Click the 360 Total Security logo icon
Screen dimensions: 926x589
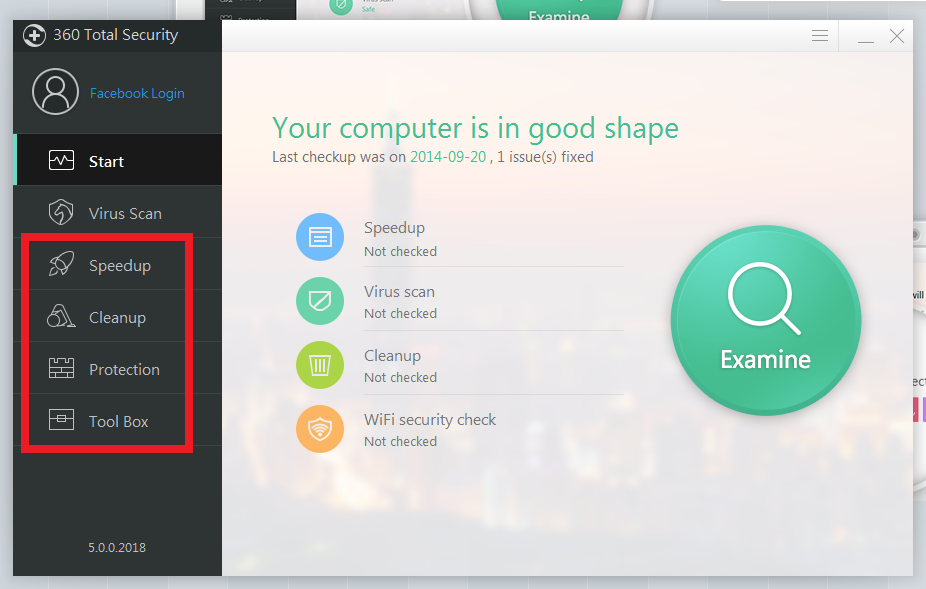click(34, 35)
